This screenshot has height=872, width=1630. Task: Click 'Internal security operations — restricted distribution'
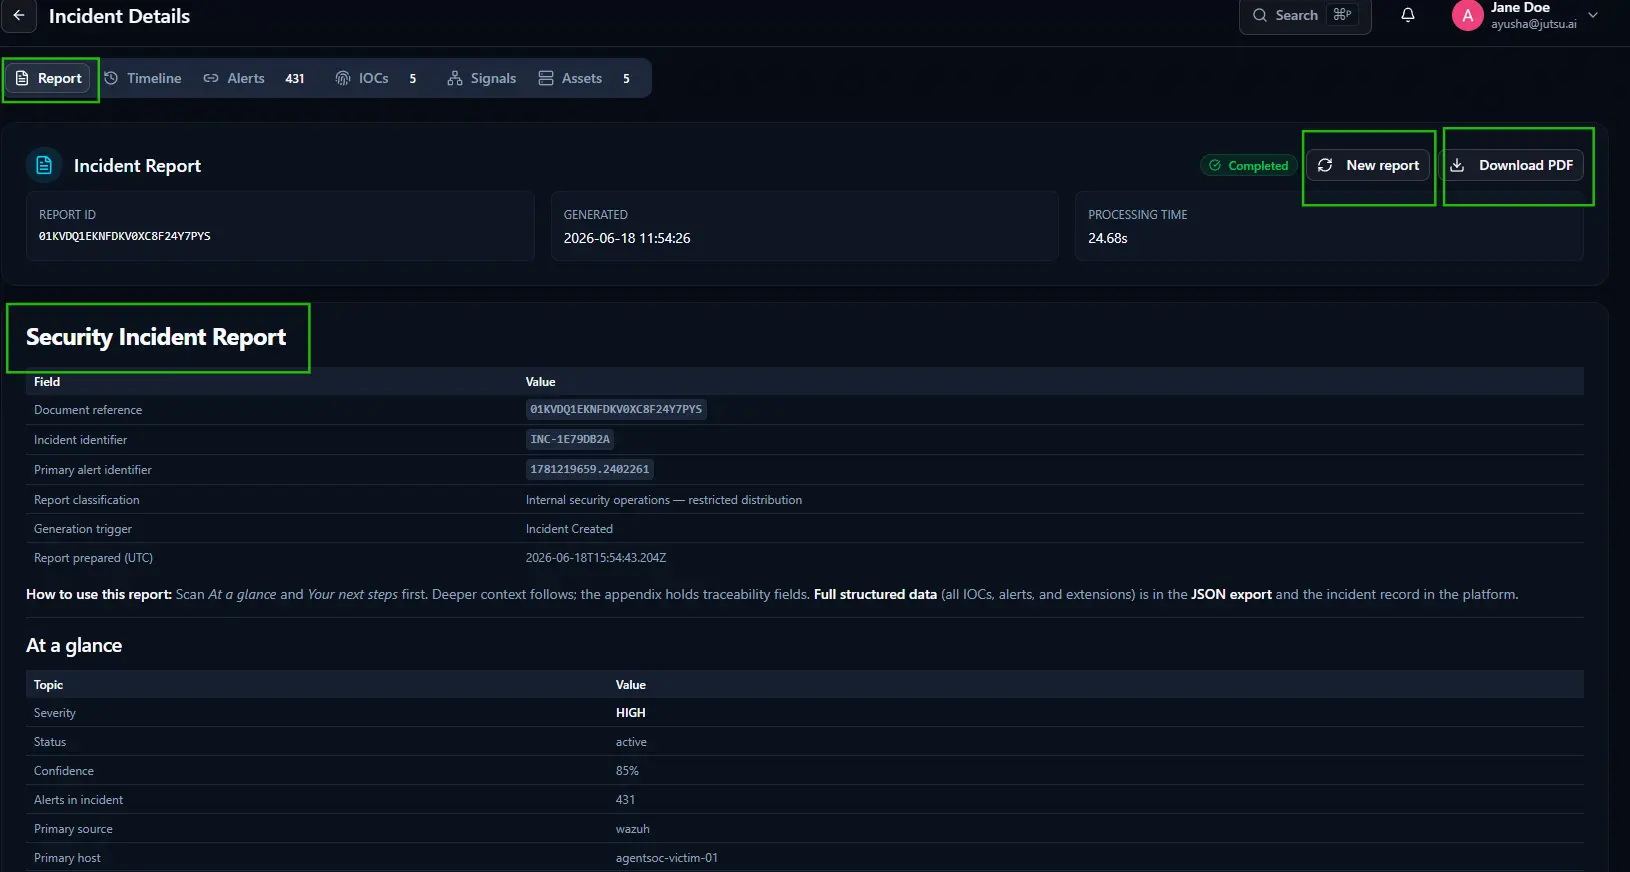pyautogui.click(x=664, y=500)
